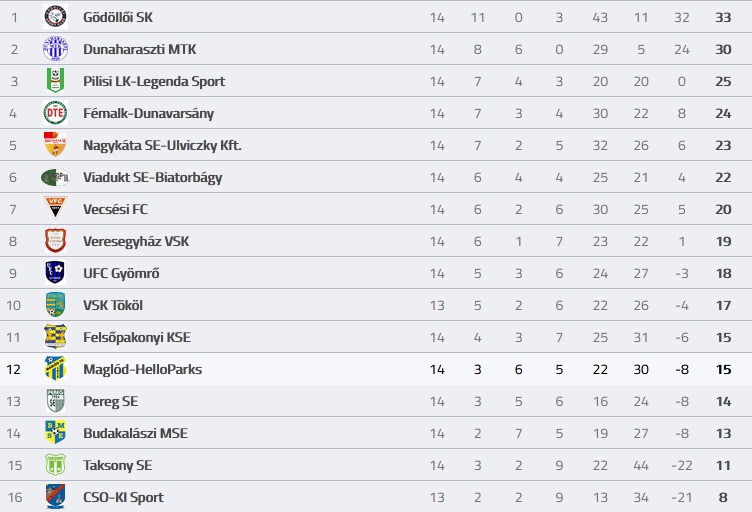Open the Veresegyház VSK red crest

point(55,241)
